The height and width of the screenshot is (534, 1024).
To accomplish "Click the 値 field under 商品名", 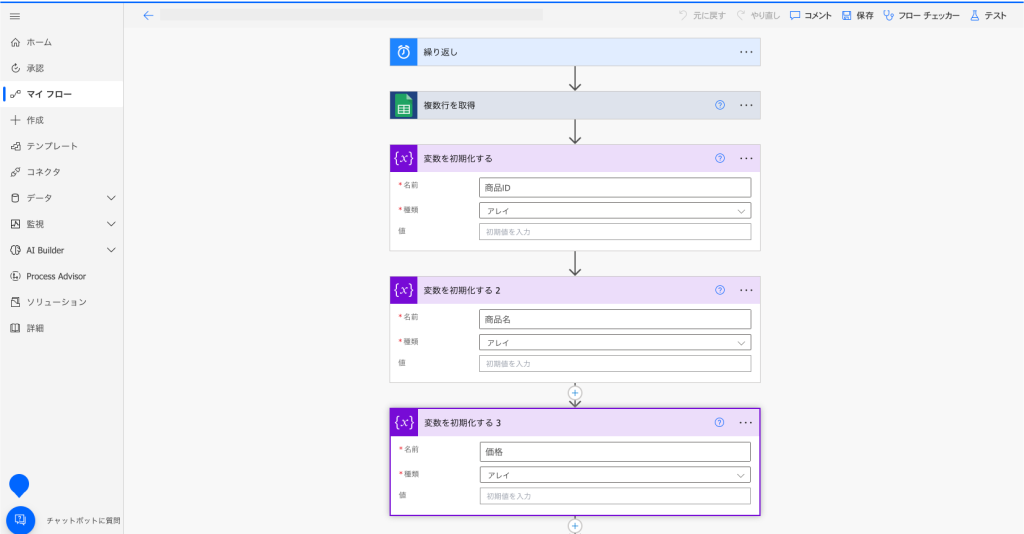I will click(615, 364).
